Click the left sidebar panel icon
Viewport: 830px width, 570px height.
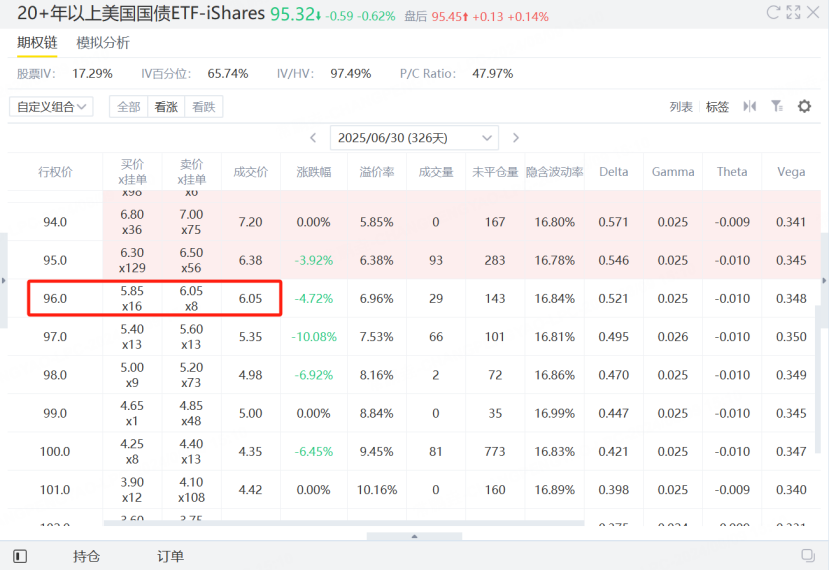point(20,556)
